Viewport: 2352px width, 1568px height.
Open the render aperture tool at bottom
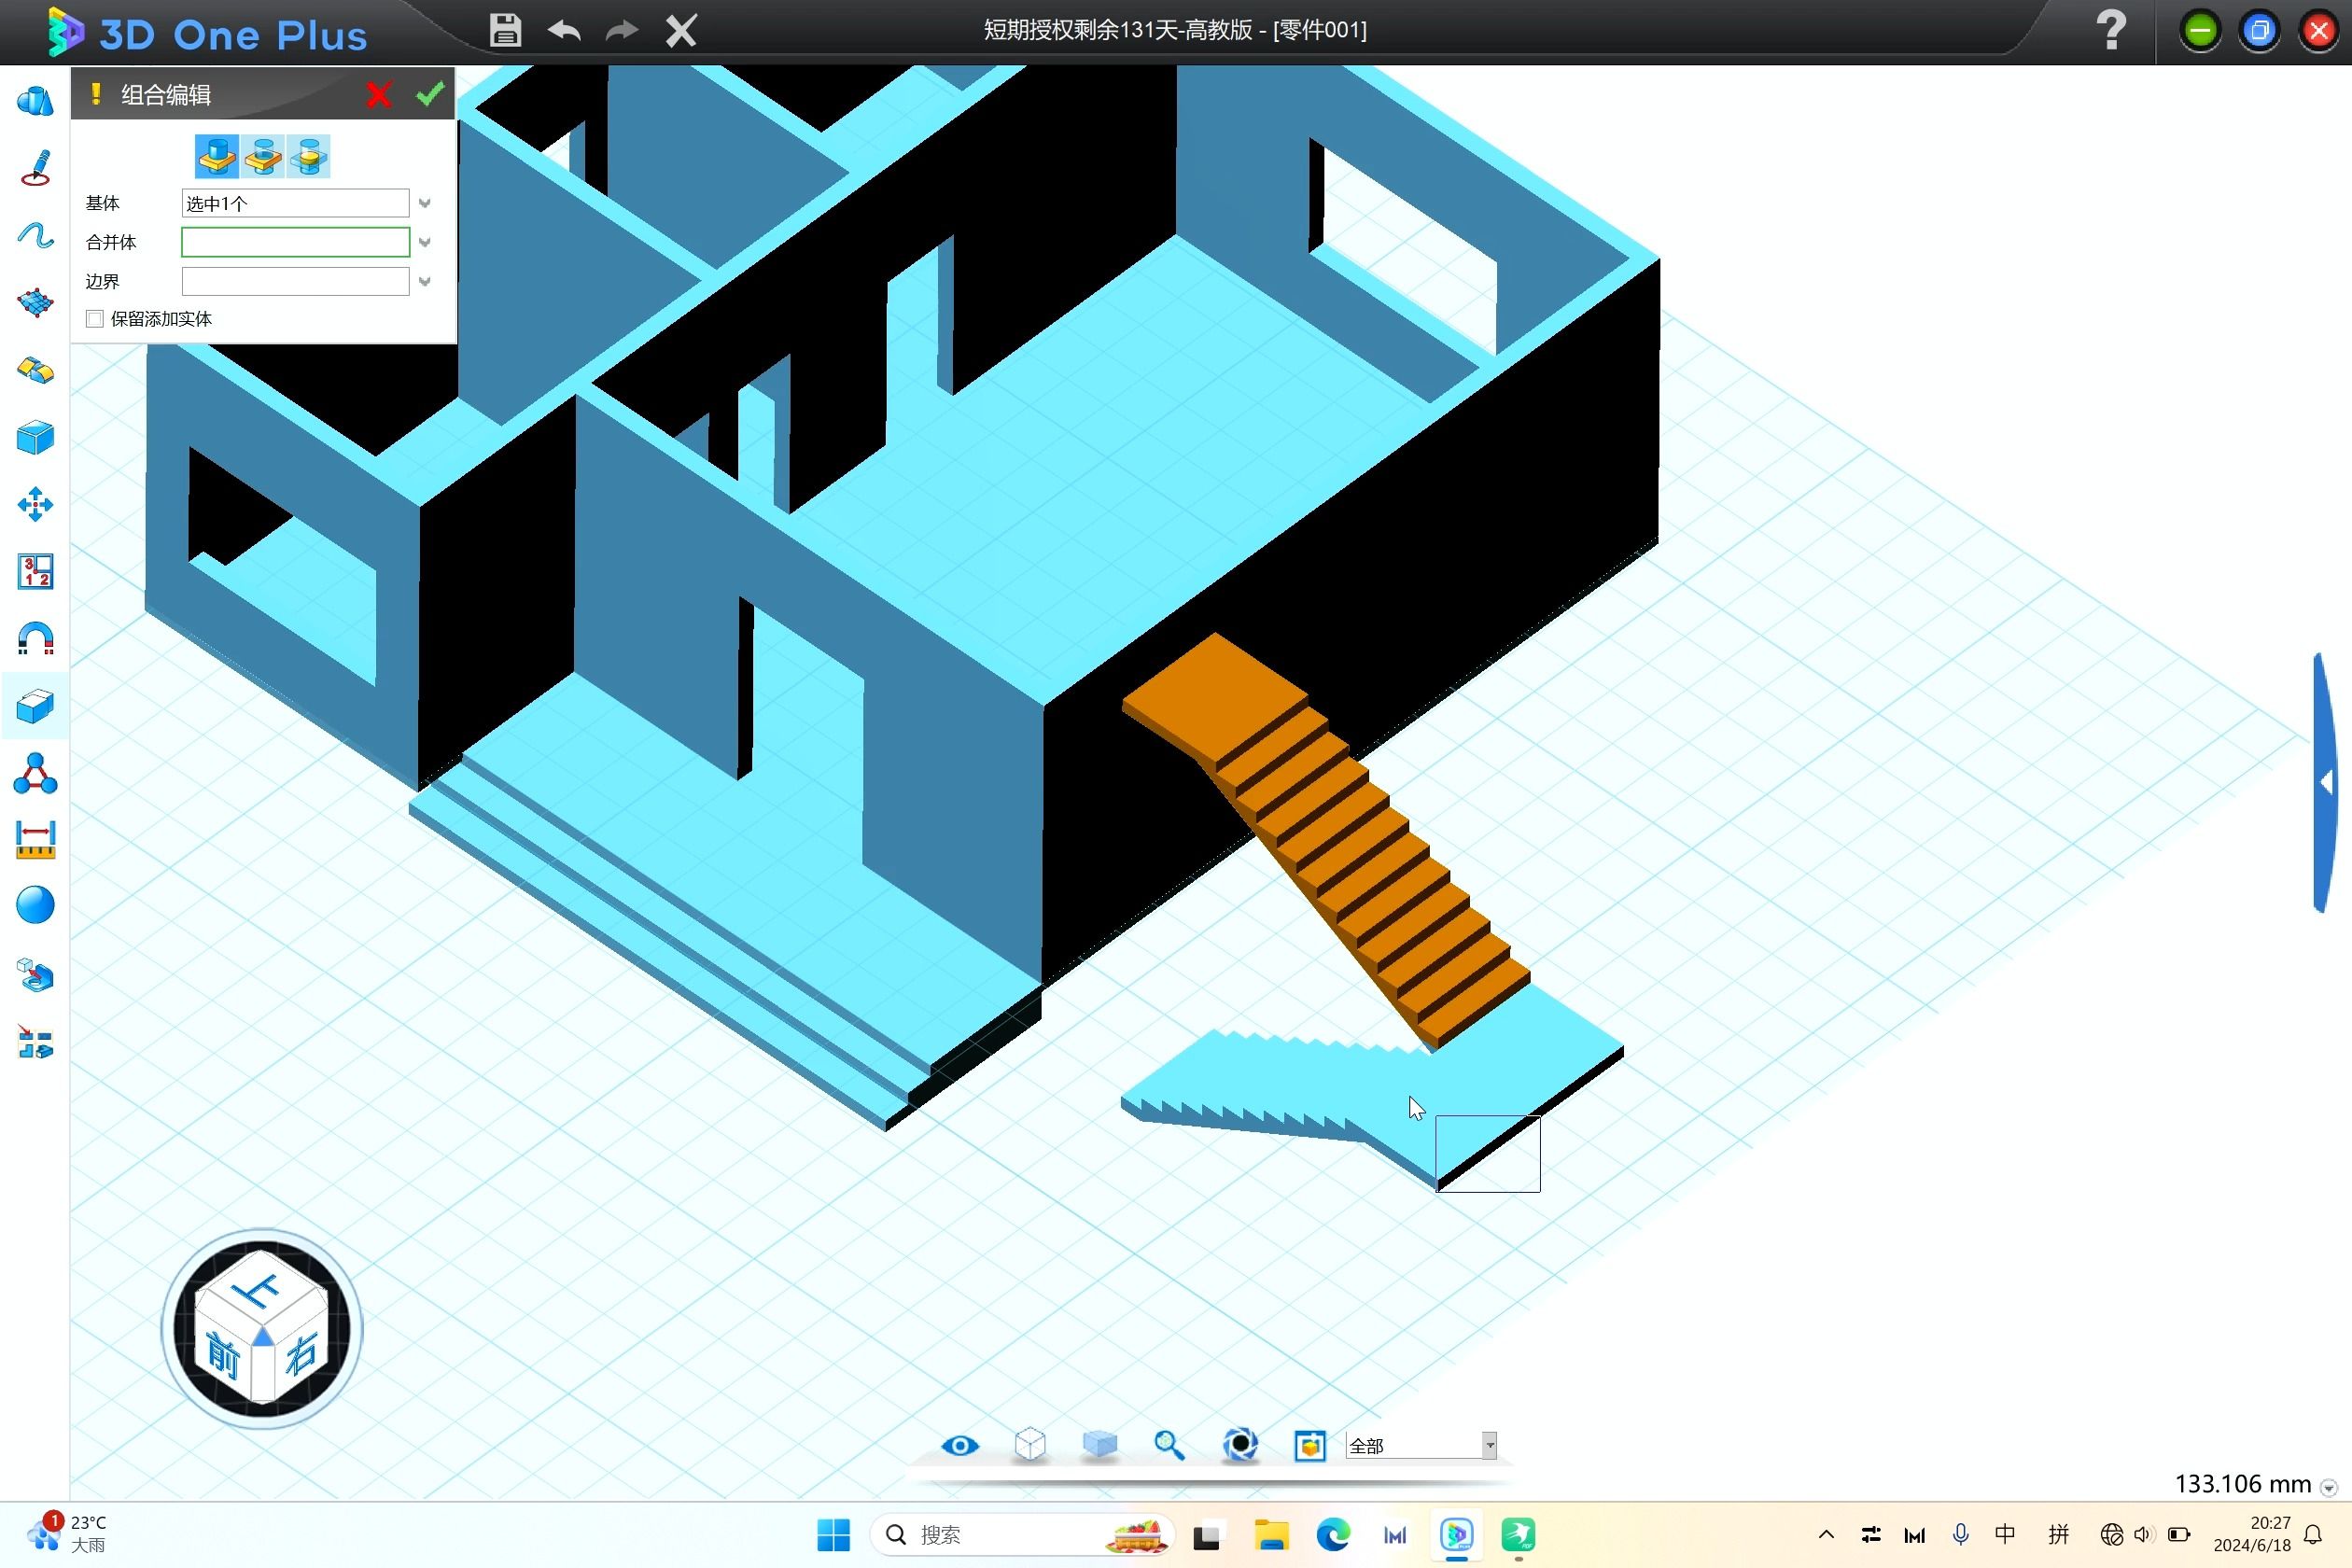click(1240, 1445)
